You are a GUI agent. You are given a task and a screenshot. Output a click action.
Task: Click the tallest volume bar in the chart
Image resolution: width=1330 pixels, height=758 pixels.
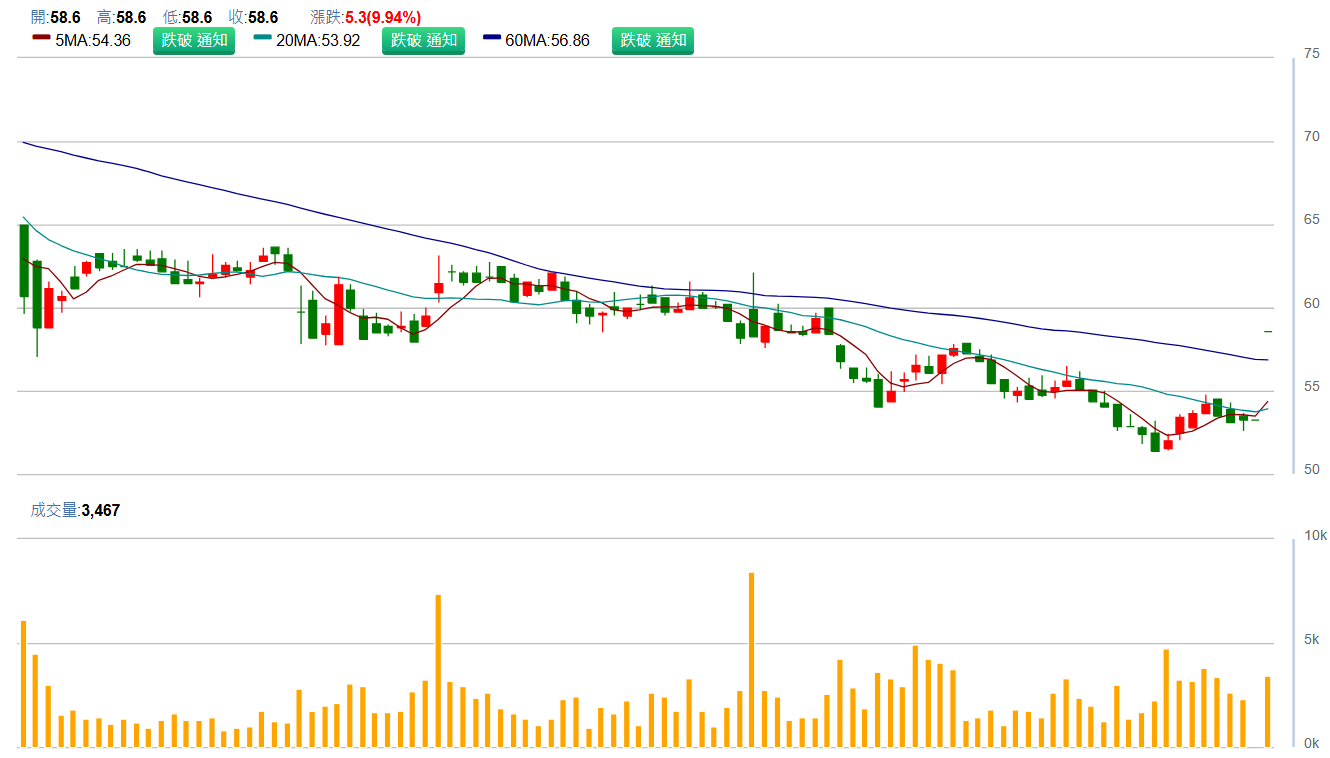[x=751, y=660]
